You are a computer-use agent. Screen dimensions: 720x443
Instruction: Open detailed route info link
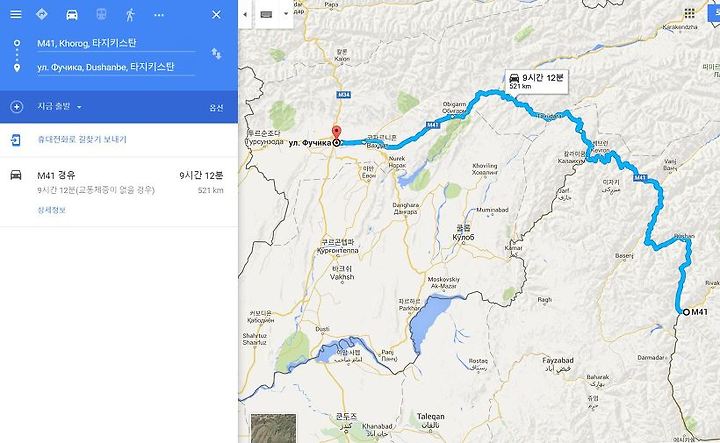(x=51, y=210)
